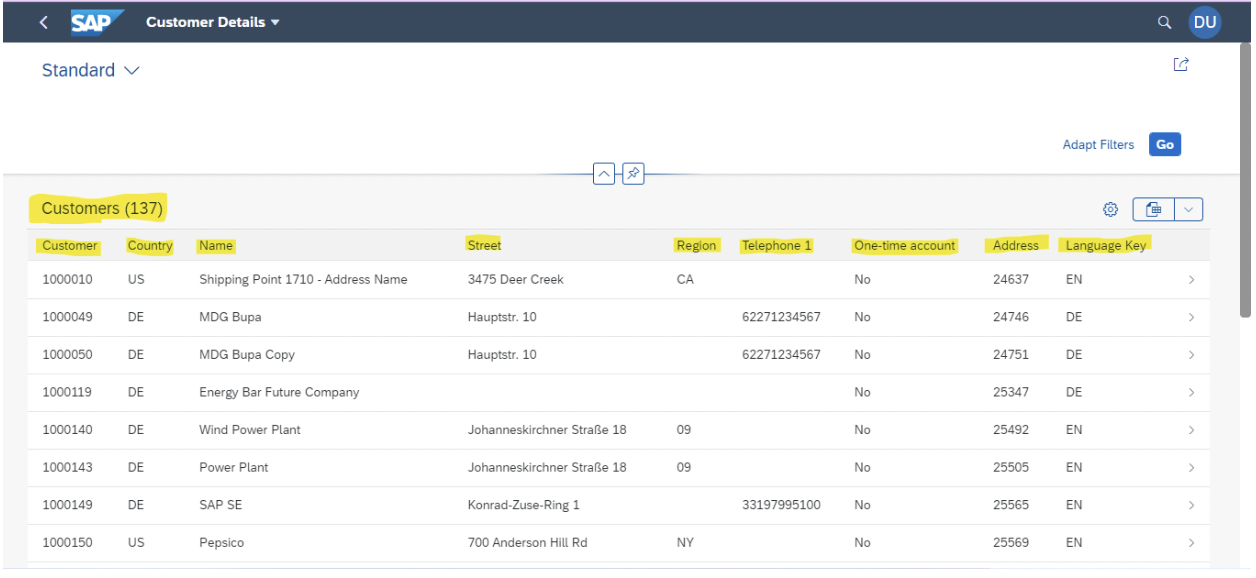Toggle the collapse-header chevron
1256x578 pixels.
(604, 174)
